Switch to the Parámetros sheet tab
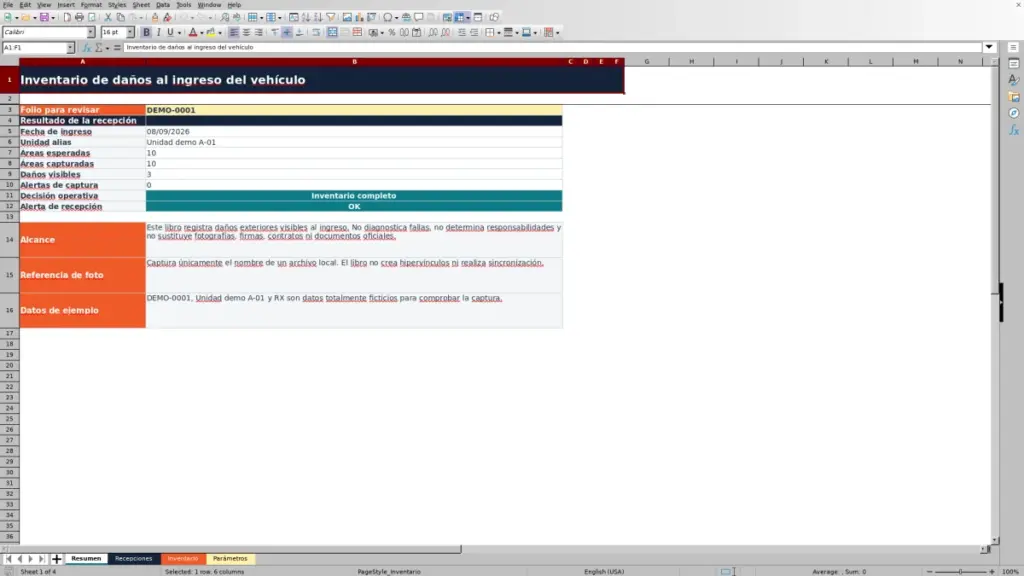The width and height of the screenshot is (1024, 576). (x=230, y=559)
